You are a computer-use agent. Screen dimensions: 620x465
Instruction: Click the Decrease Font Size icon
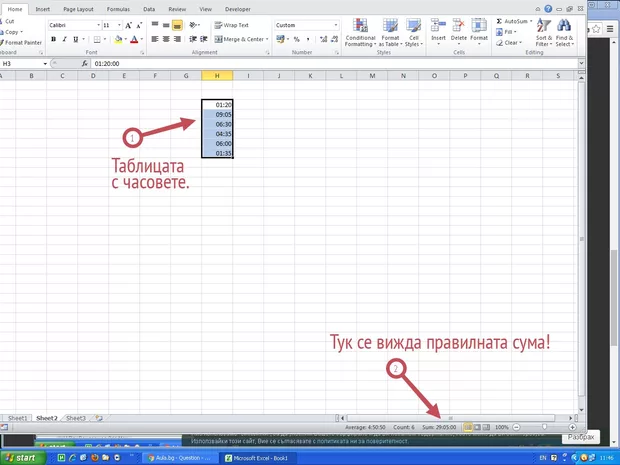click(x=139, y=25)
